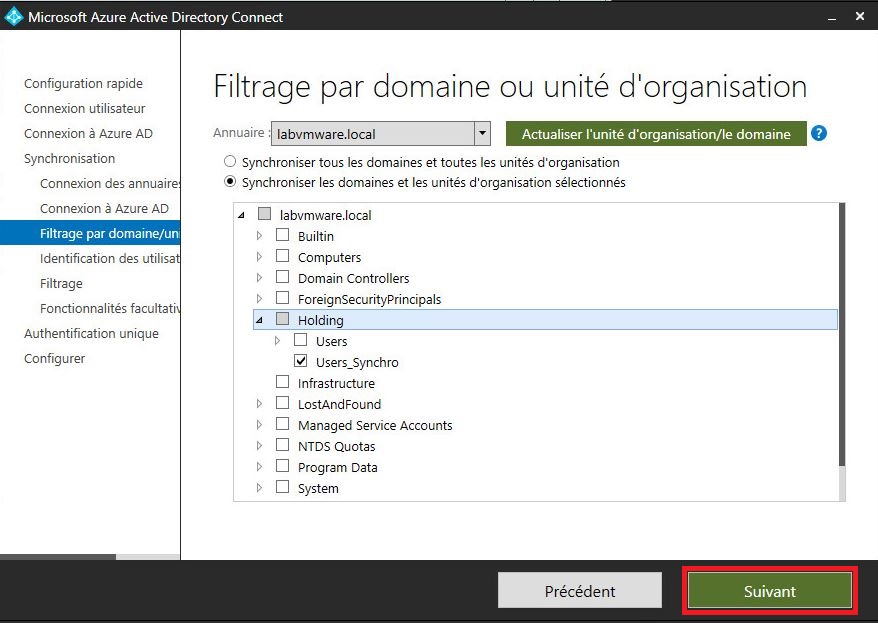Image resolution: width=878 pixels, height=623 pixels.
Task: Expand the Managed Service Accounts node
Action: [259, 425]
